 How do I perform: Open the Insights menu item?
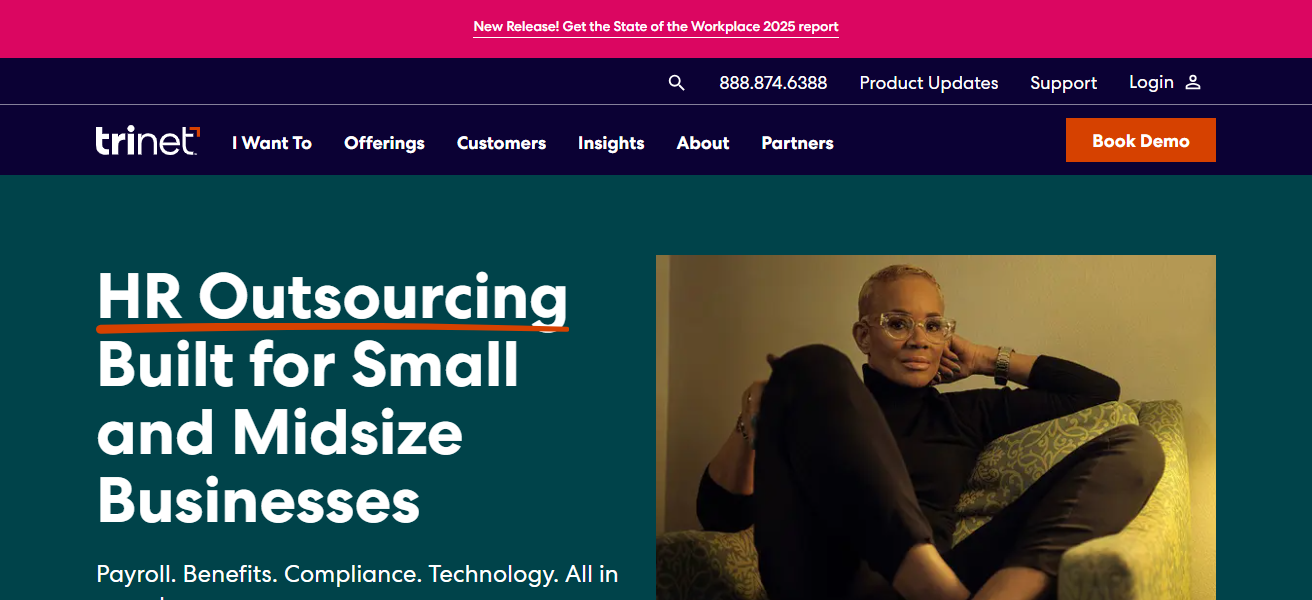pyautogui.click(x=611, y=143)
